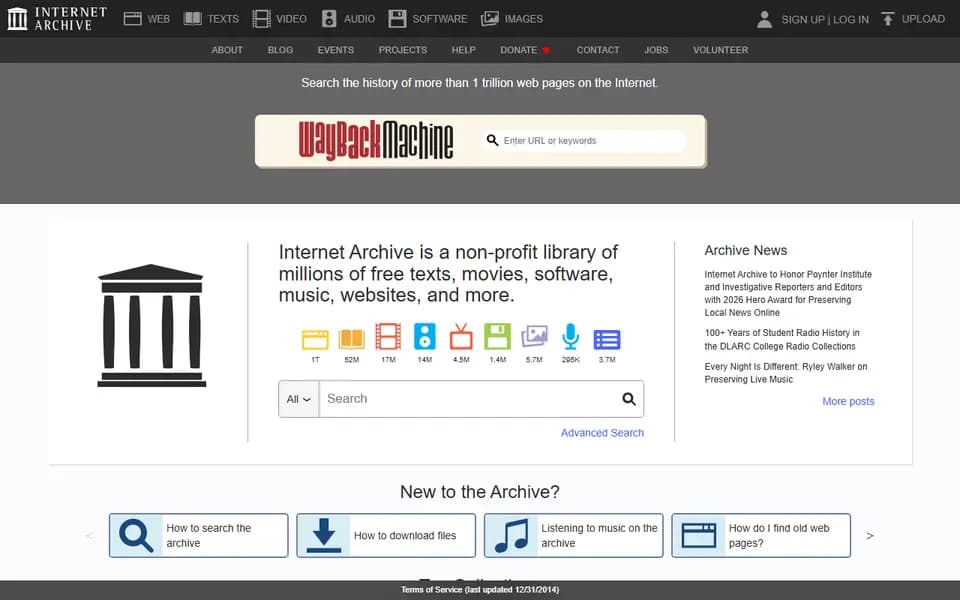Open the How to download files card

coord(386,536)
